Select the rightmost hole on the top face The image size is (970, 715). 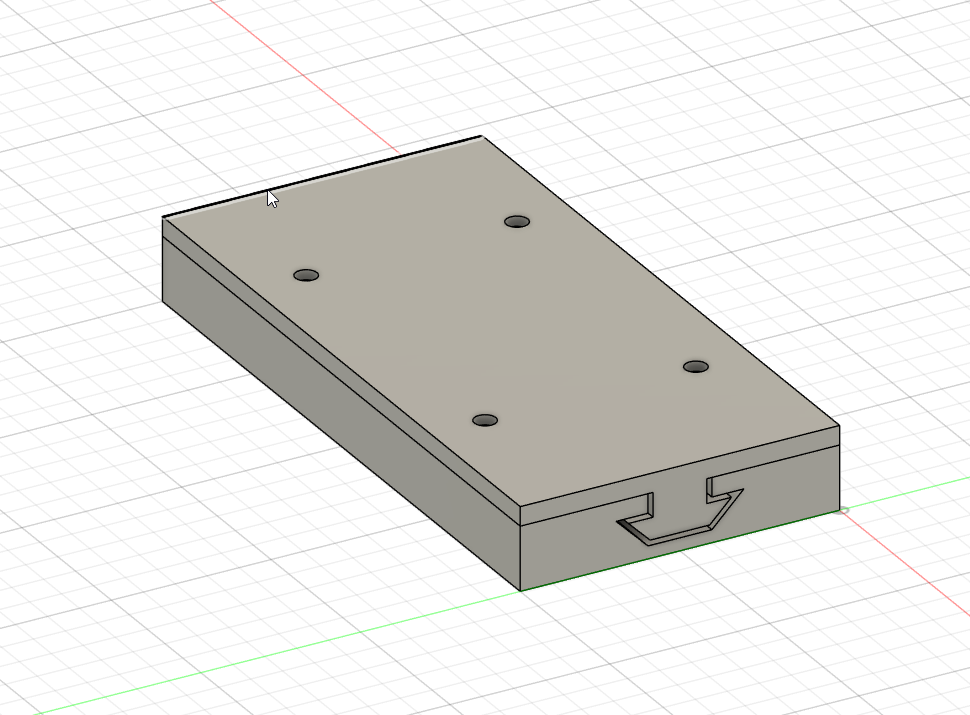tap(696, 367)
